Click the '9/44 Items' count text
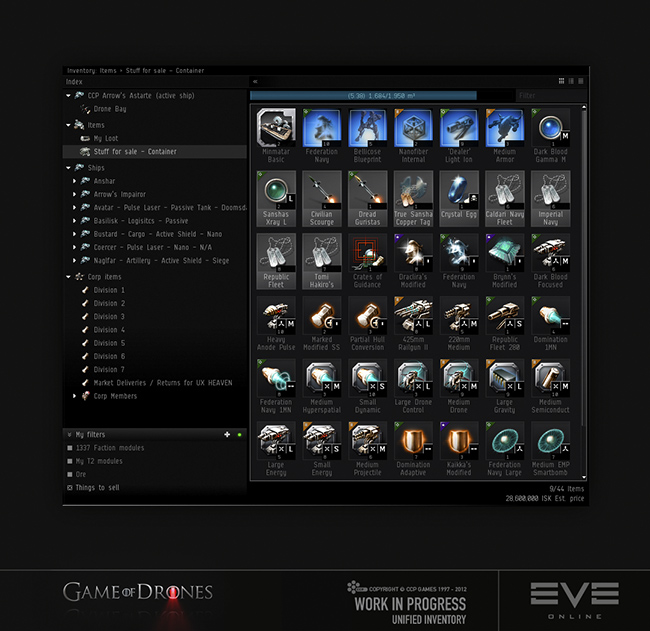Viewport: 650px width, 631px height. [x=566, y=489]
